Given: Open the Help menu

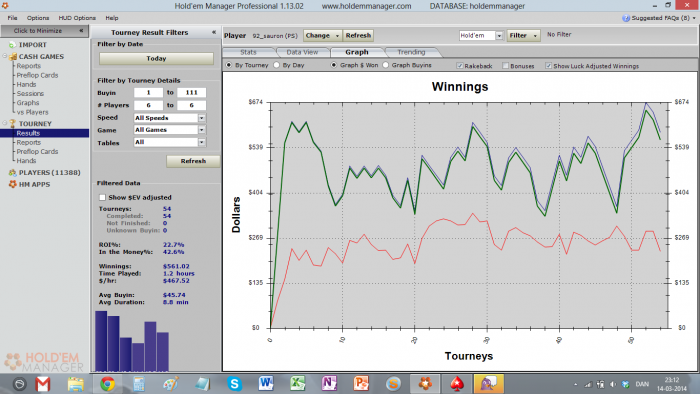Looking at the screenshot, I should (112, 18).
